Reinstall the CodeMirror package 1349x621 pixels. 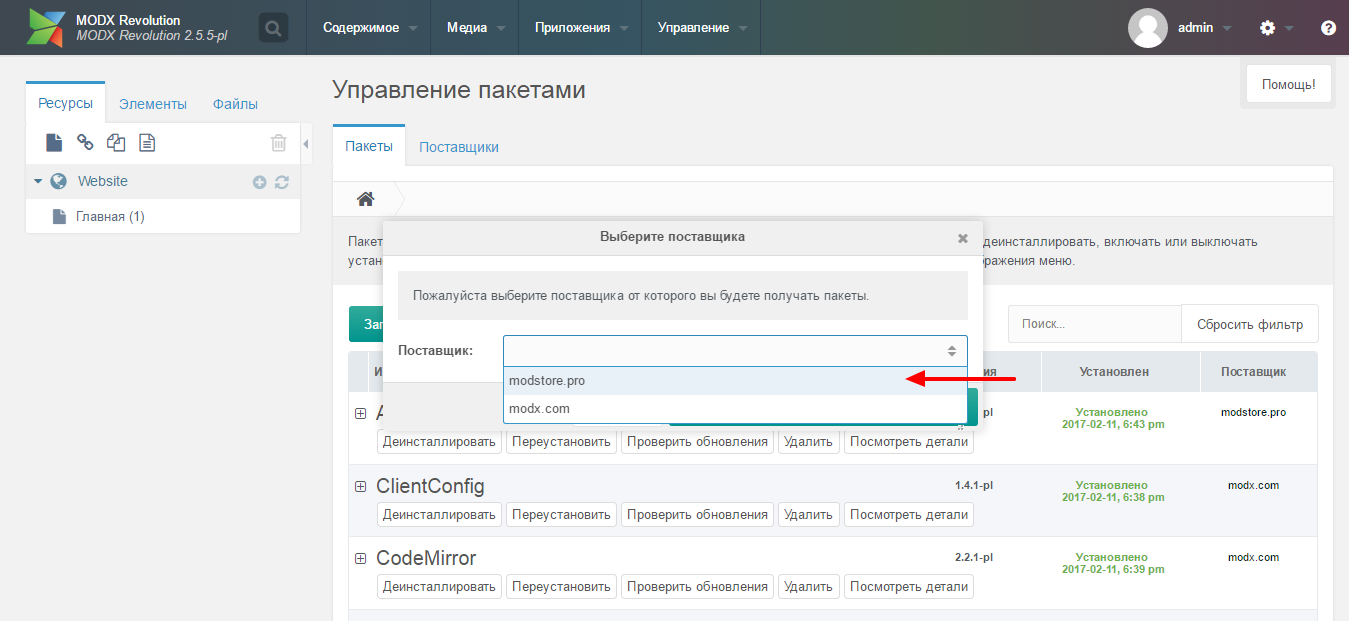pos(561,586)
